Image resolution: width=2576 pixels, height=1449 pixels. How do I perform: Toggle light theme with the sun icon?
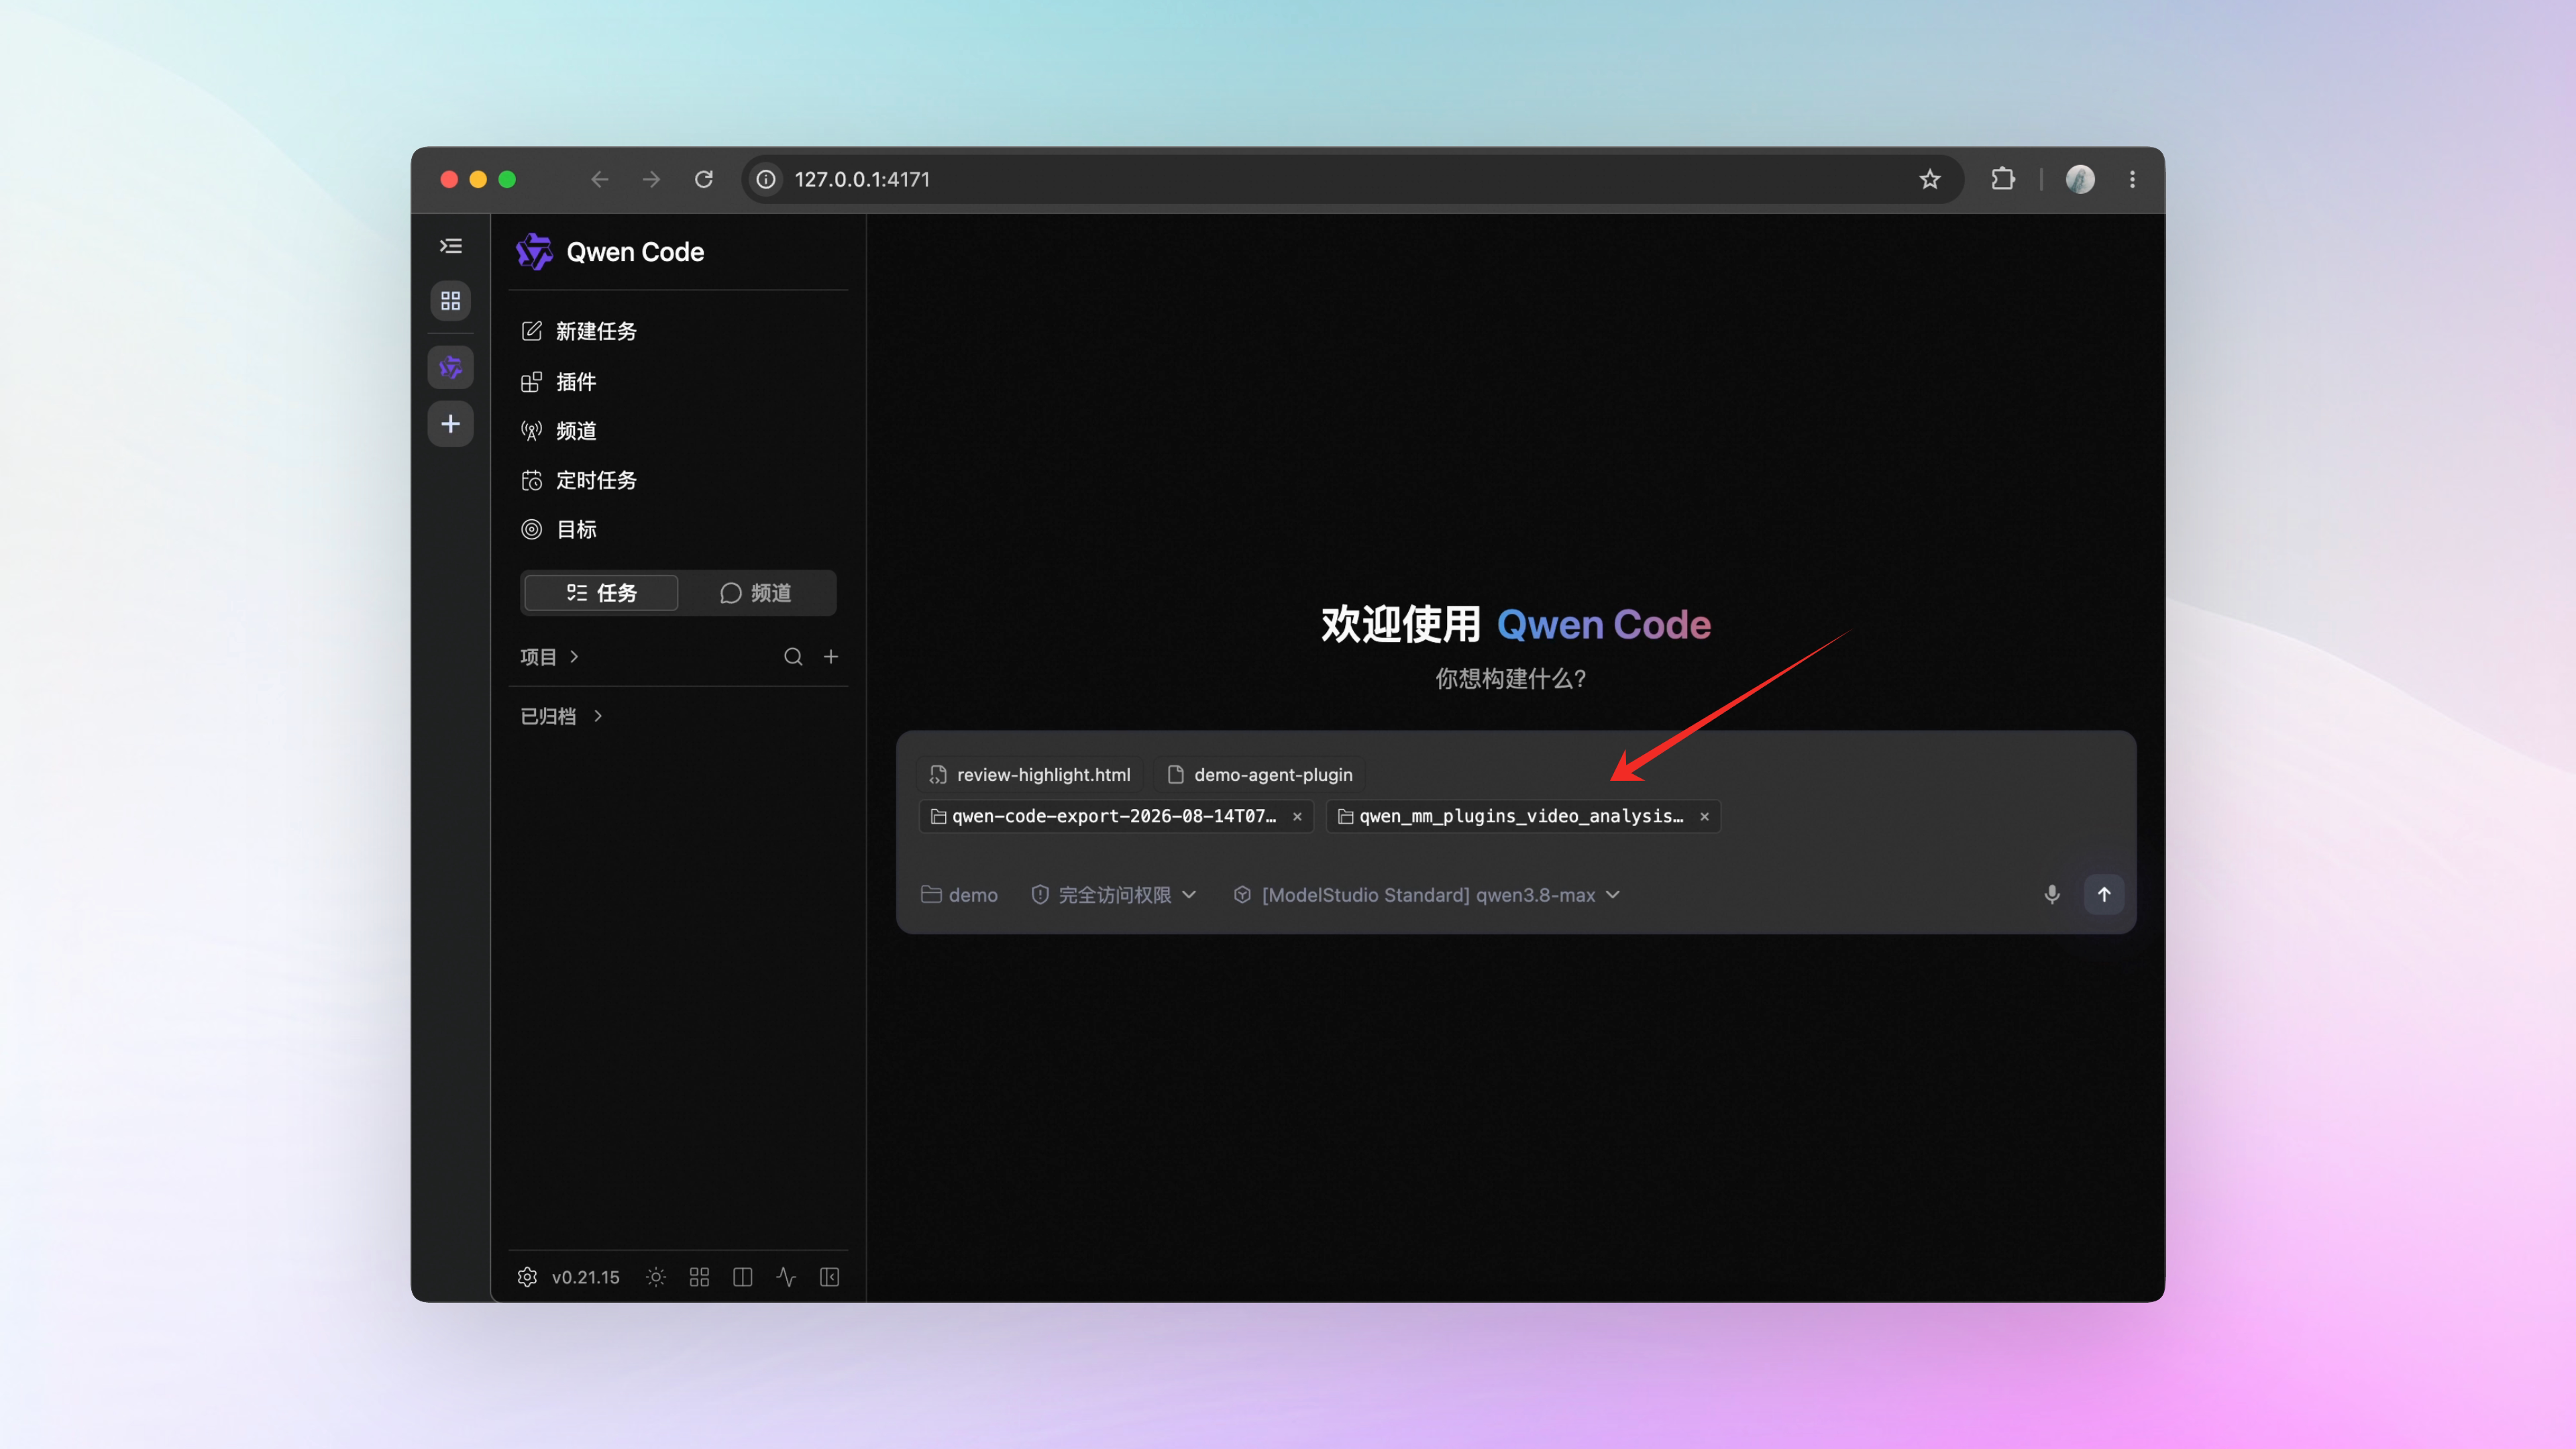point(656,1277)
